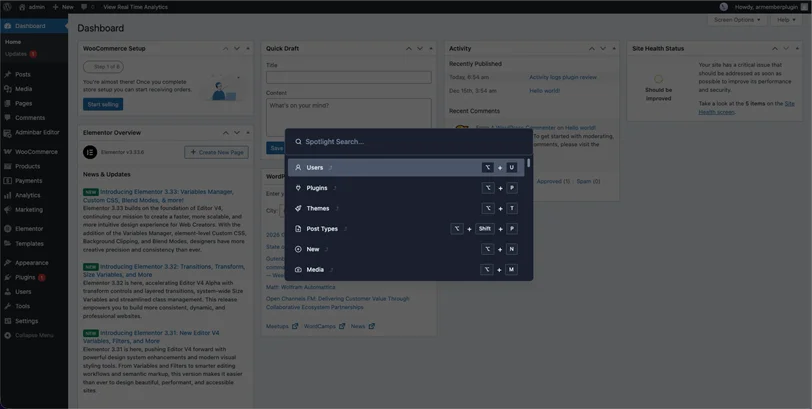Open Products icon in the sidebar
This screenshot has width=812, height=409.
coord(8,166)
